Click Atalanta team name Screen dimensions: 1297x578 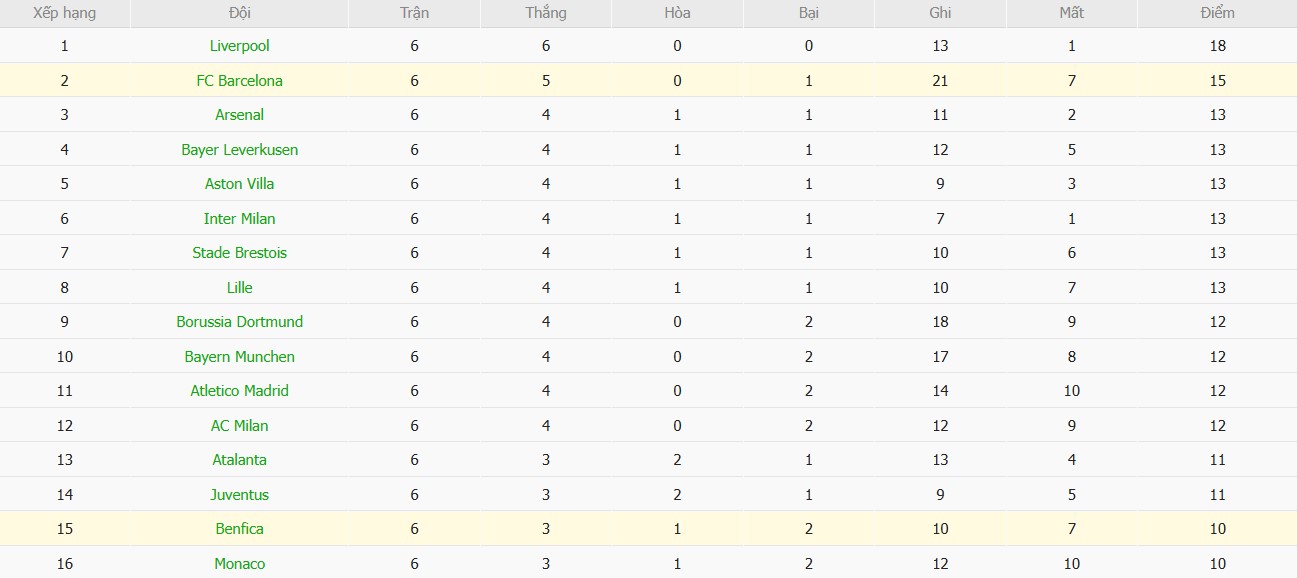(x=240, y=460)
